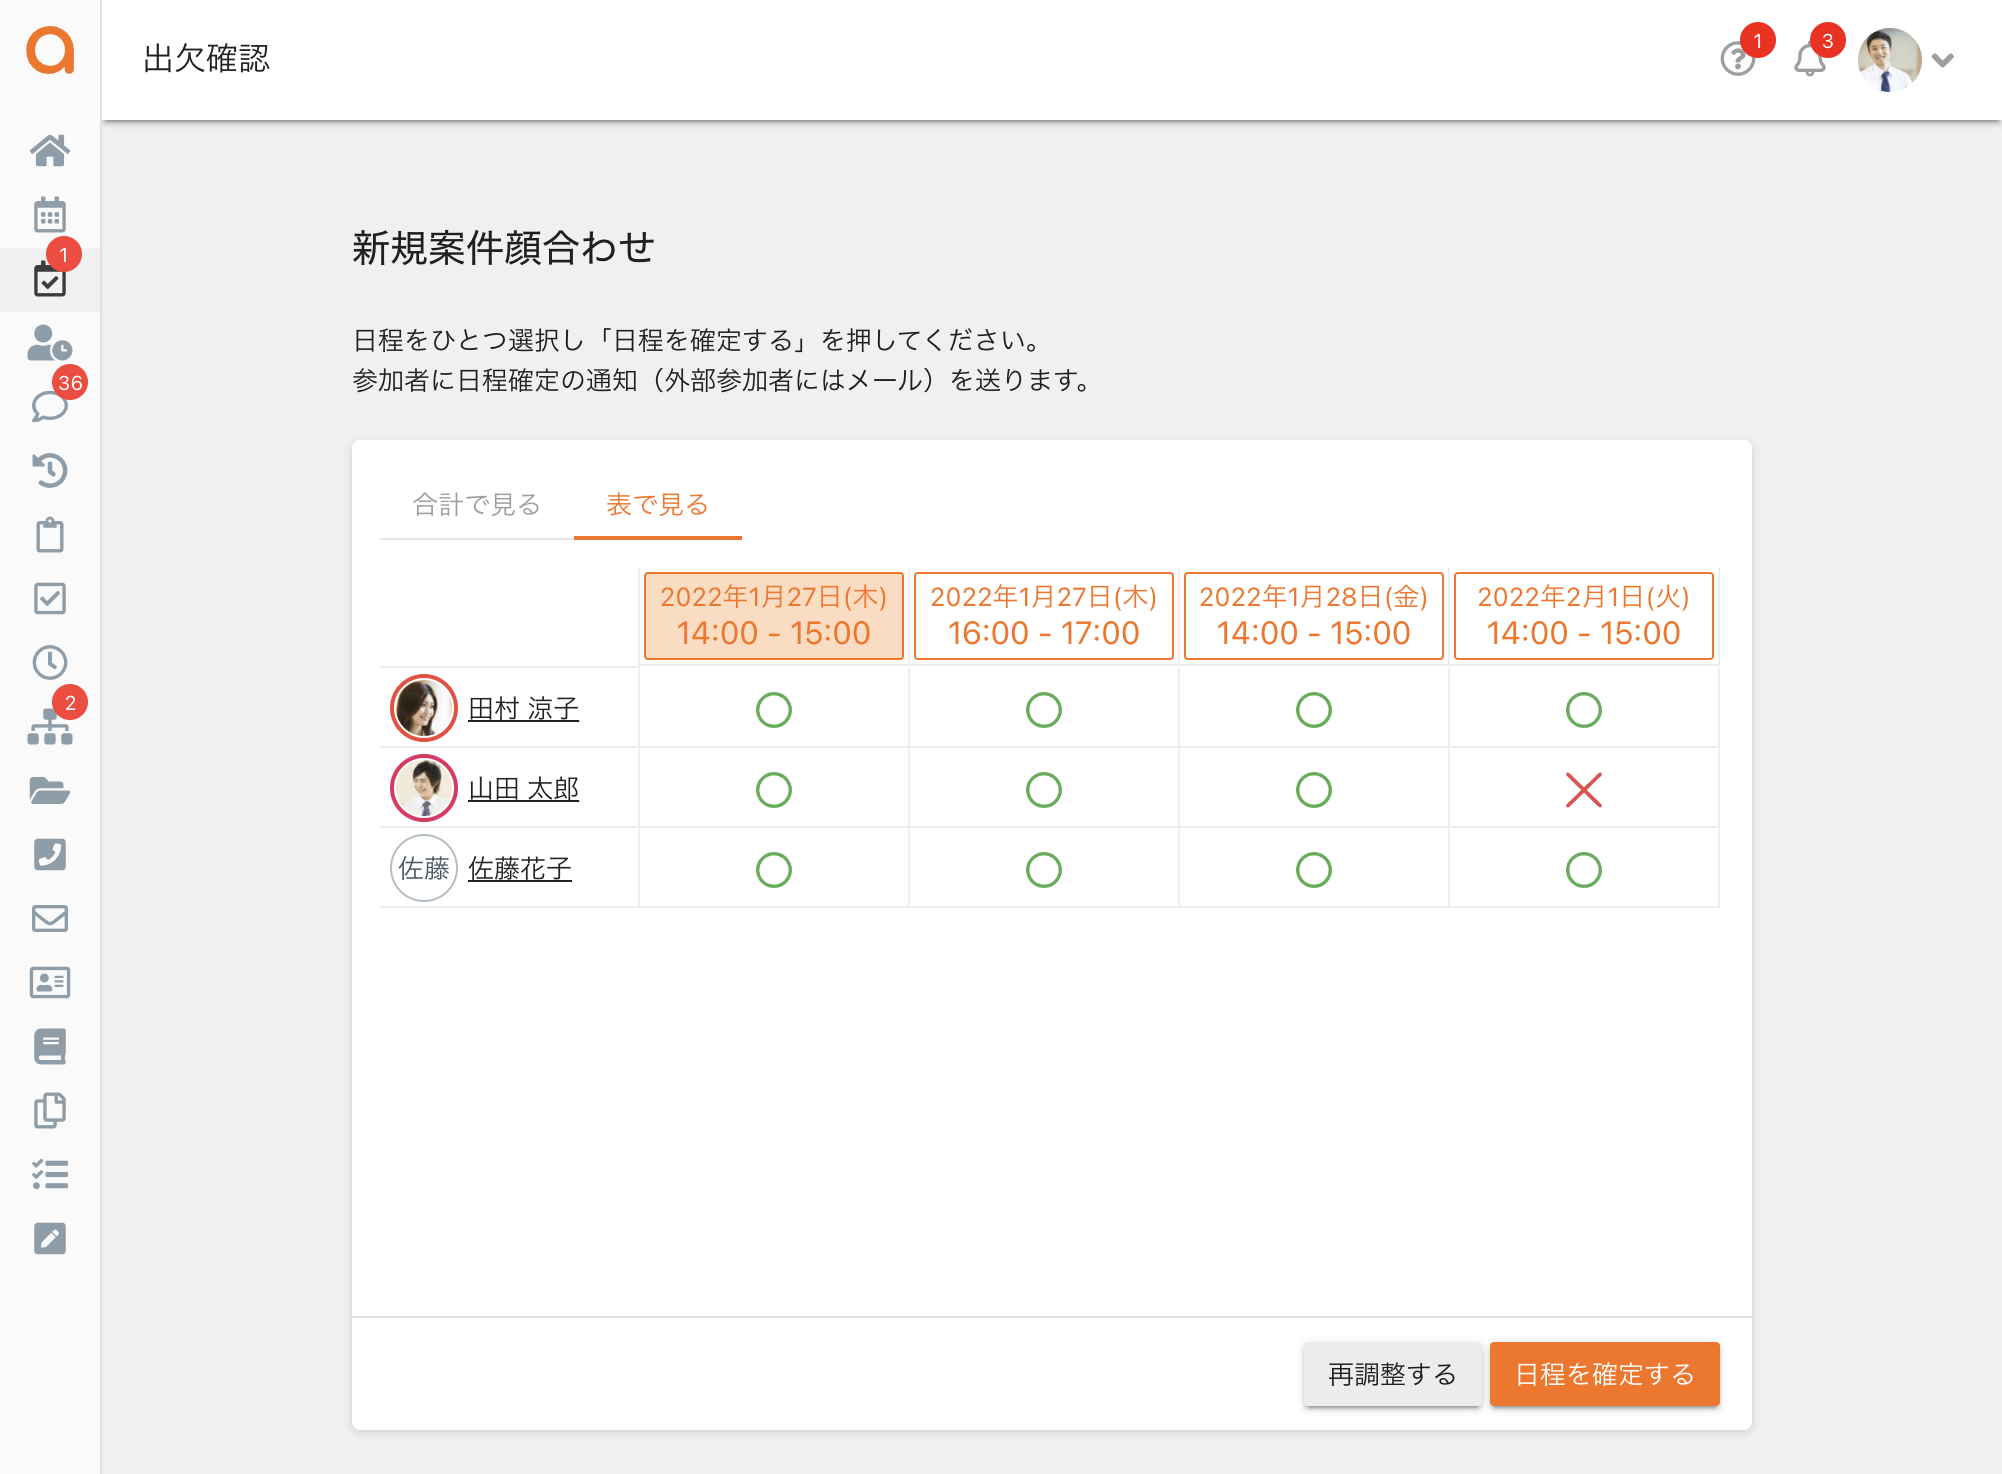Open the org chart icon with badge 2

pyautogui.click(x=50, y=727)
